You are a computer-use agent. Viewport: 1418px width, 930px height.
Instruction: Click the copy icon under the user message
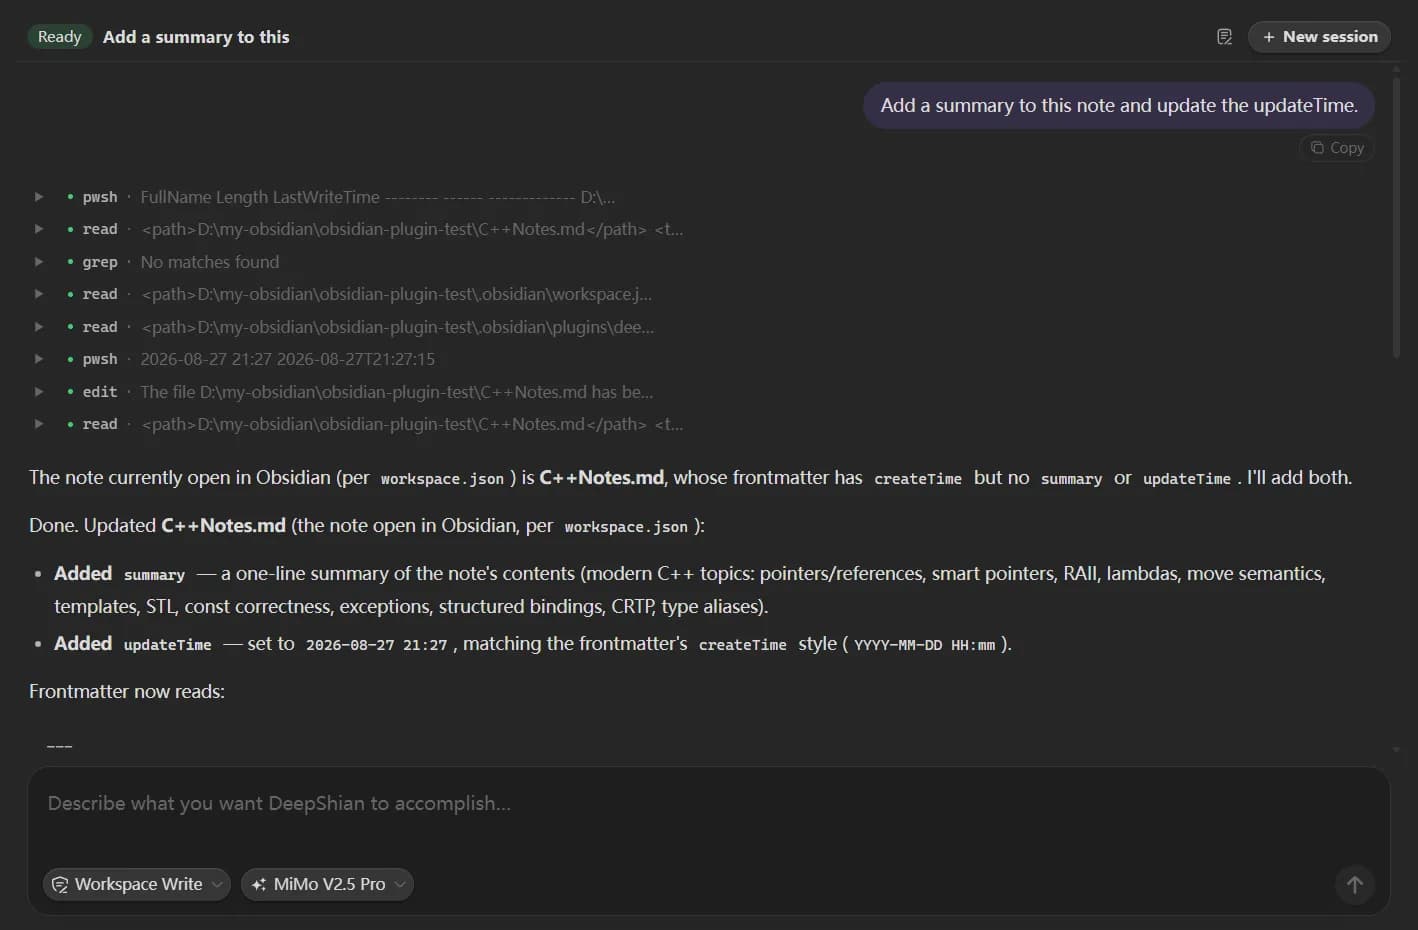coord(1317,147)
